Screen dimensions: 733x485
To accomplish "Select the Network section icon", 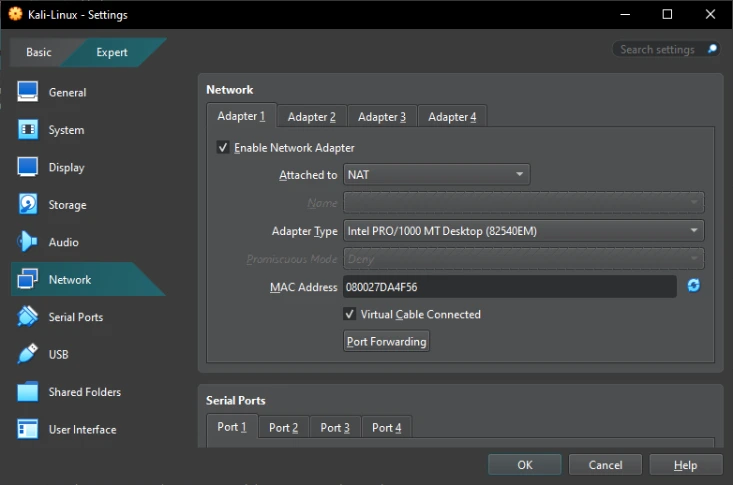I will click(x=28, y=279).
